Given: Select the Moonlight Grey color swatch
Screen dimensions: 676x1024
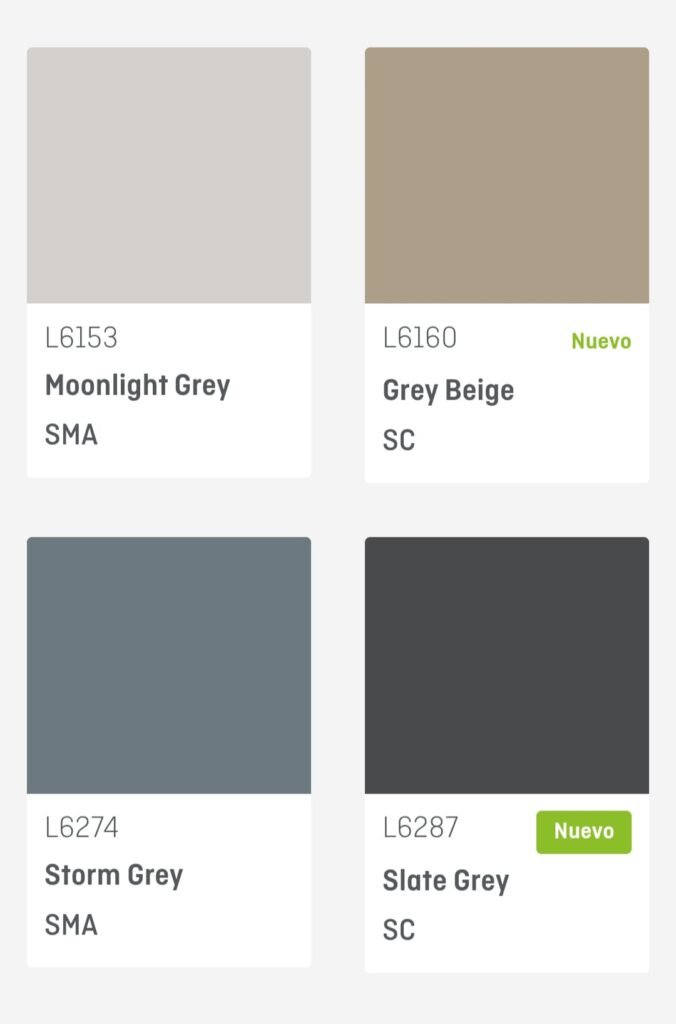Looking at the screenshot, I should tap(169, 175).
